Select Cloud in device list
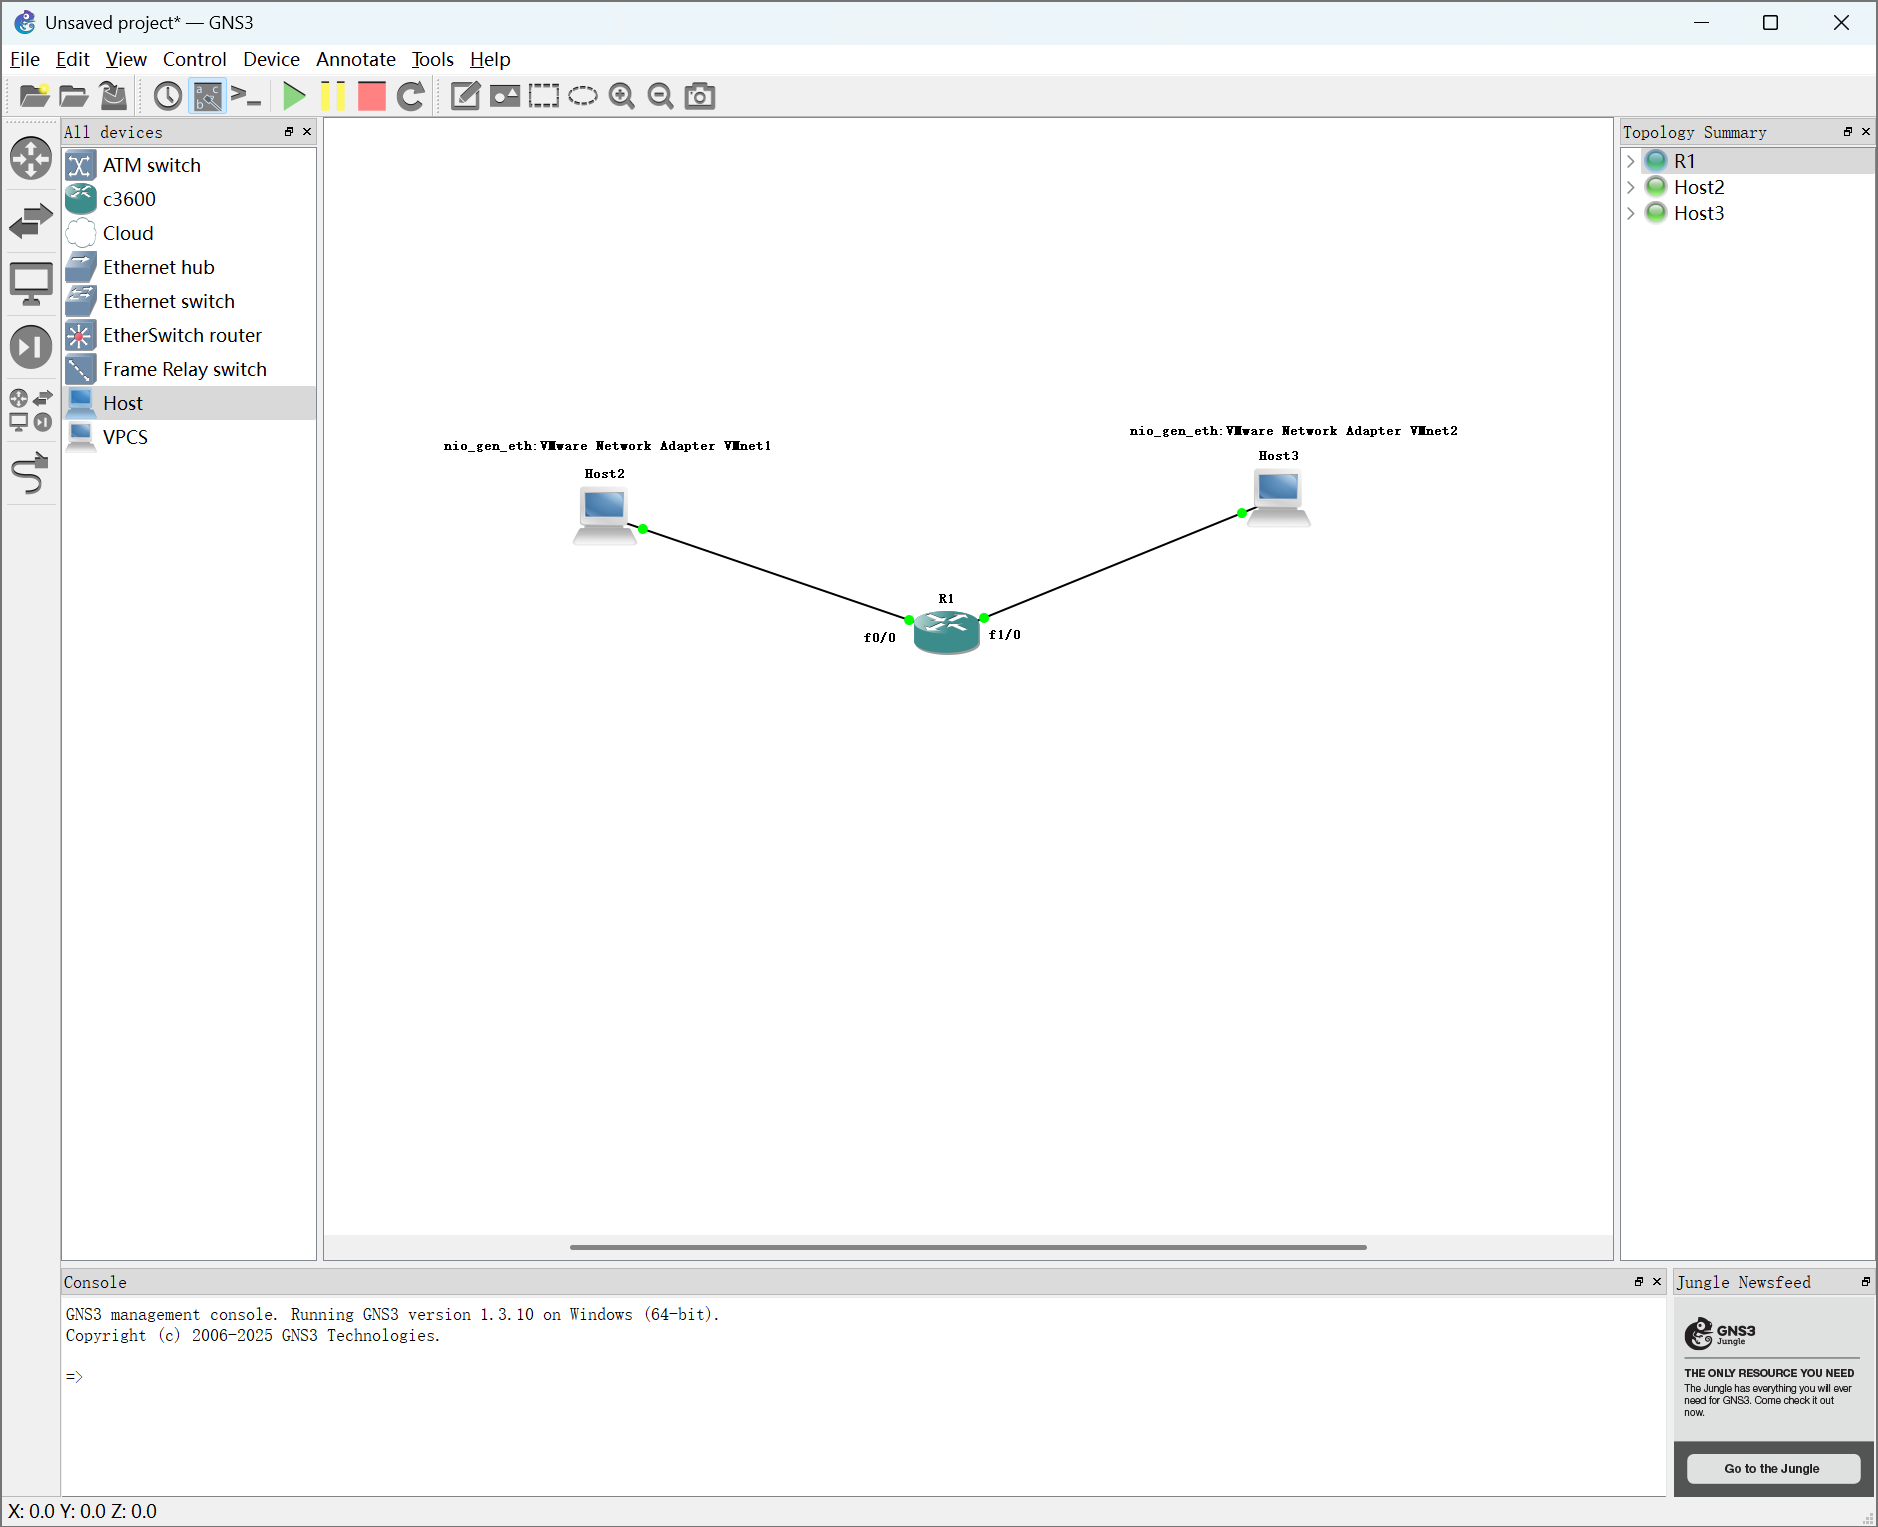The image size is (1878, 1527). [x=189, y=233]
